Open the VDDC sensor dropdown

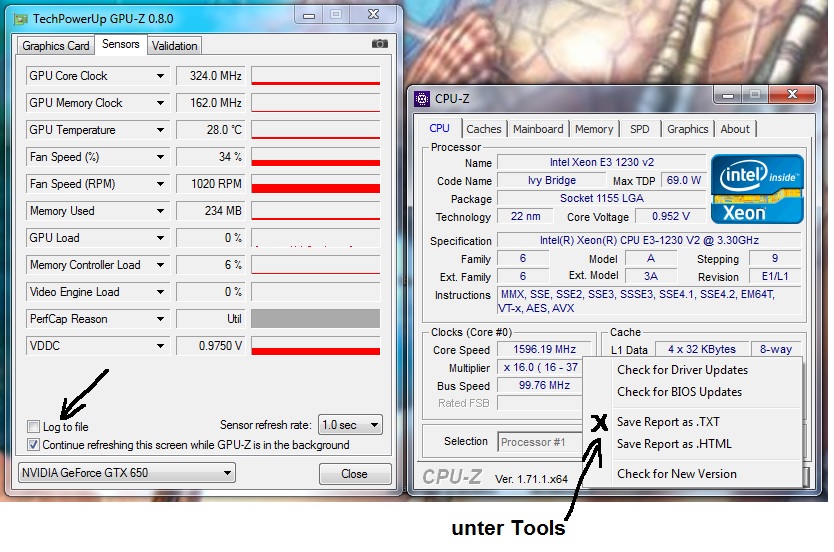pos(160,346)
